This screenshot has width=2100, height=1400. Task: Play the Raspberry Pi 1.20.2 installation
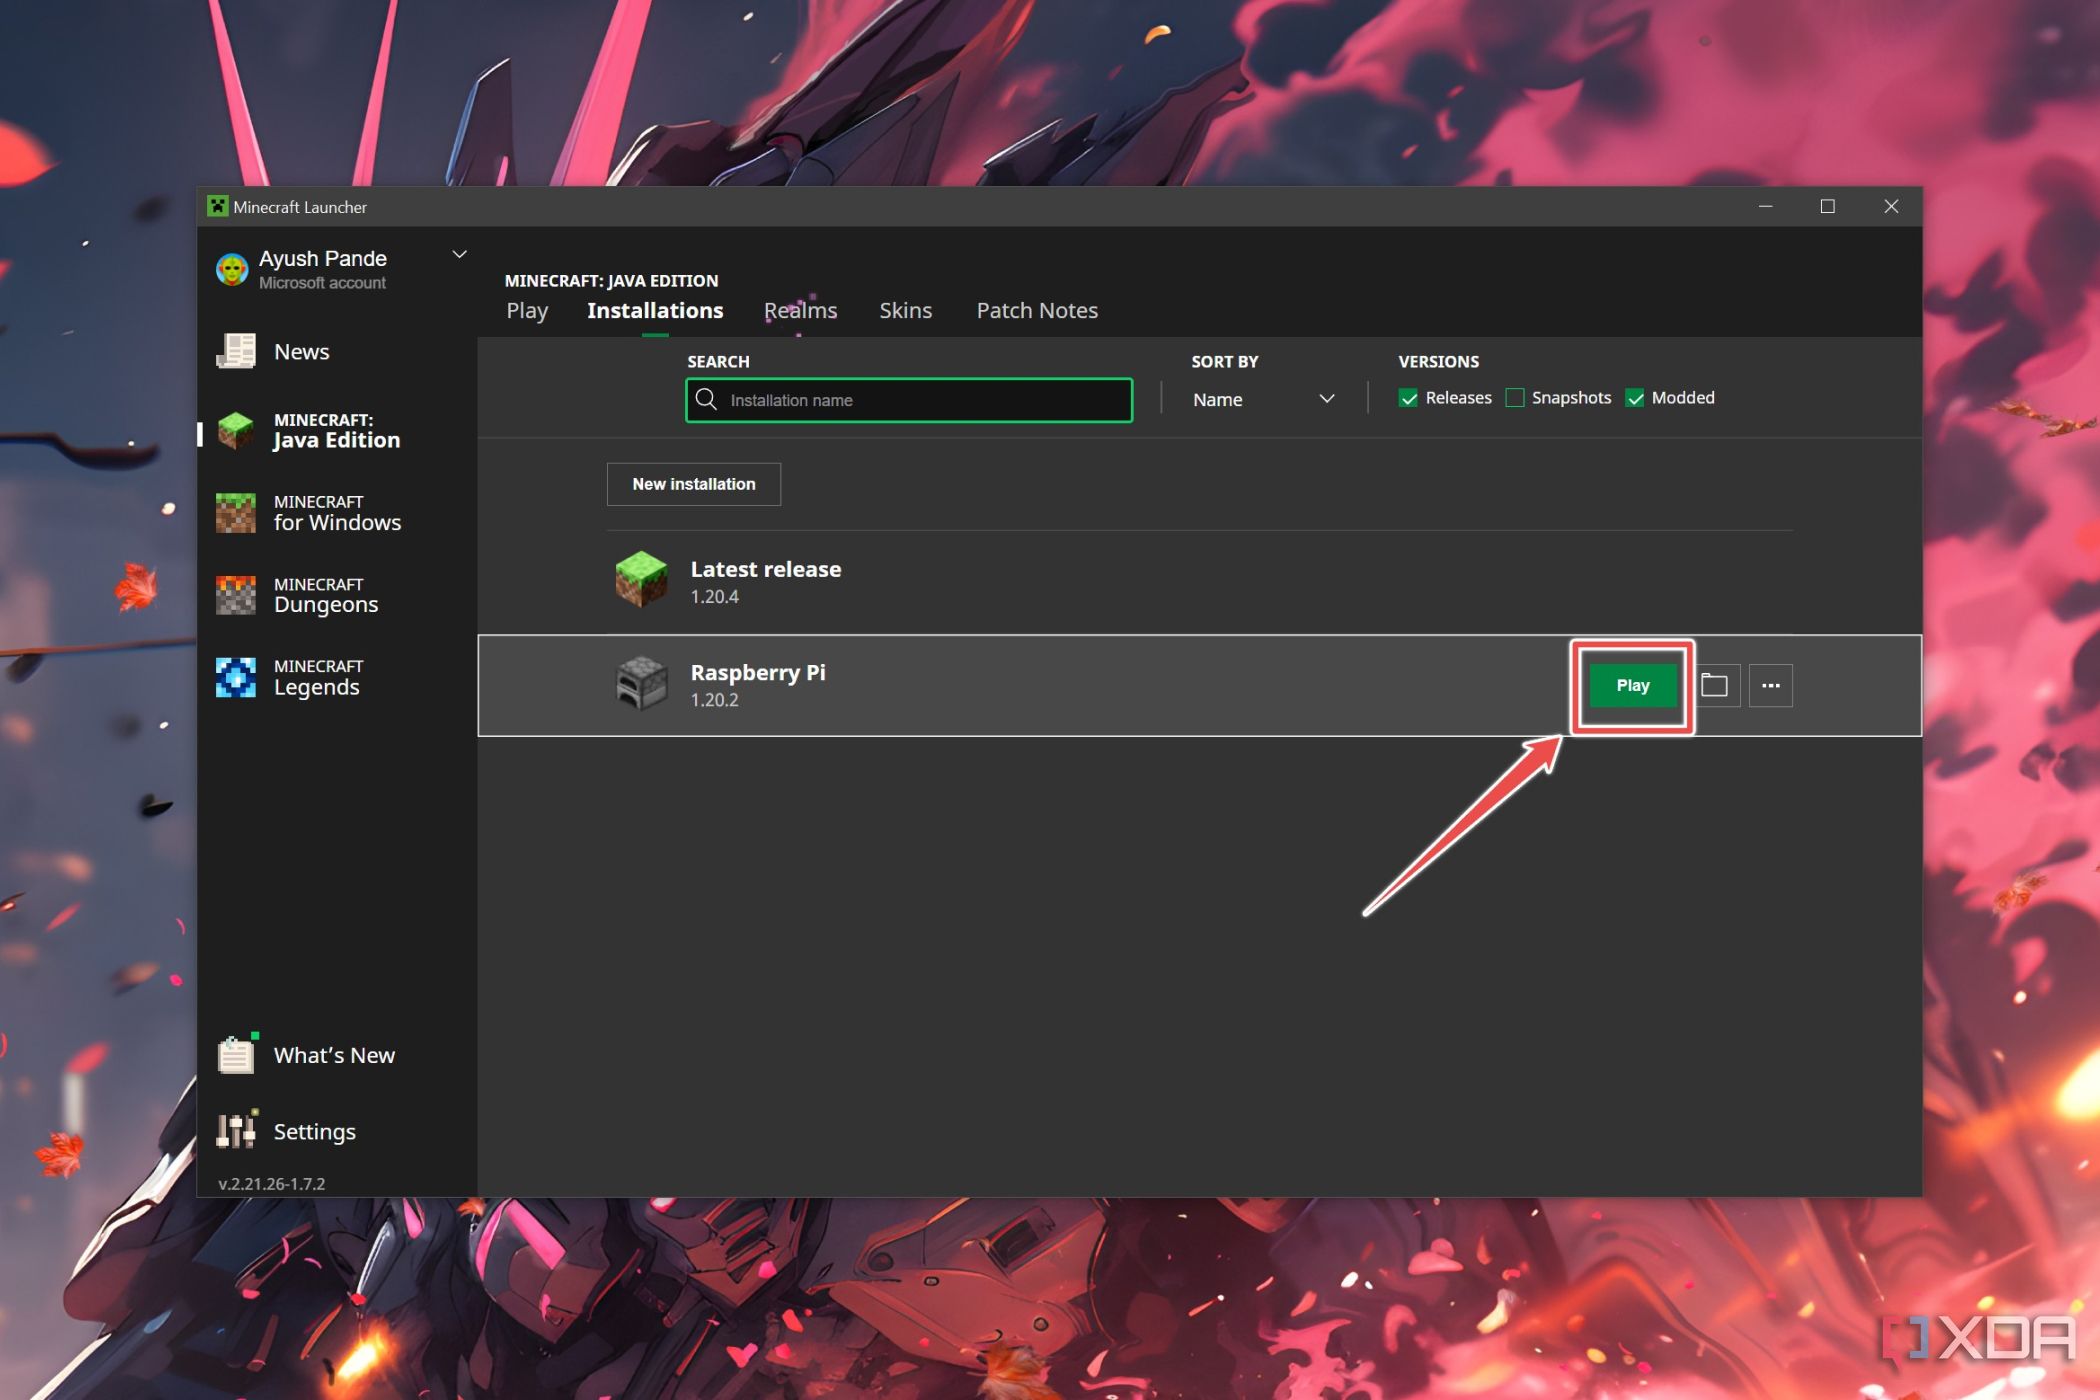tap(1631, 684)
